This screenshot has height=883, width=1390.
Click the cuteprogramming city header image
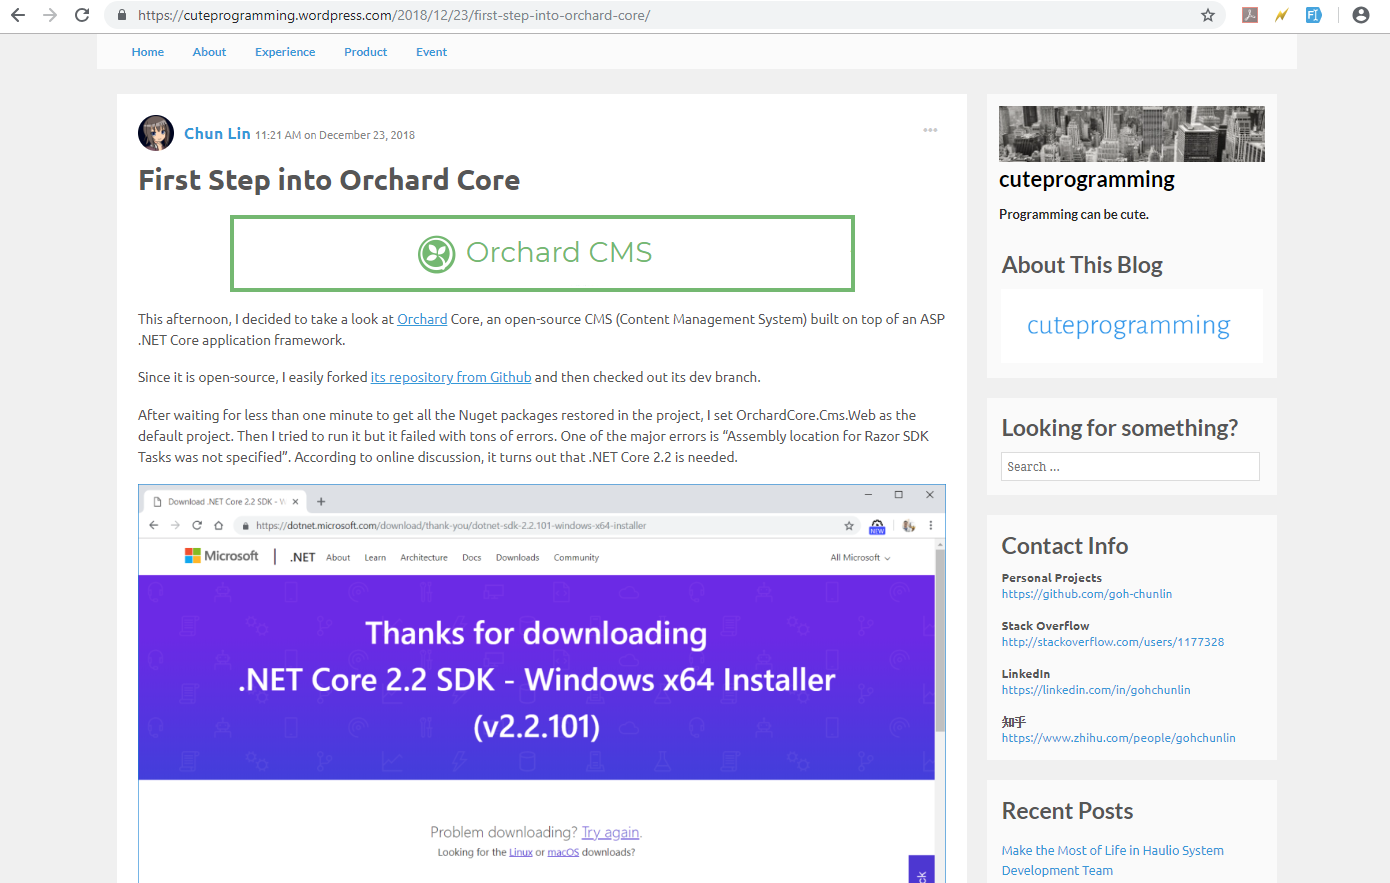[1131, 134]
